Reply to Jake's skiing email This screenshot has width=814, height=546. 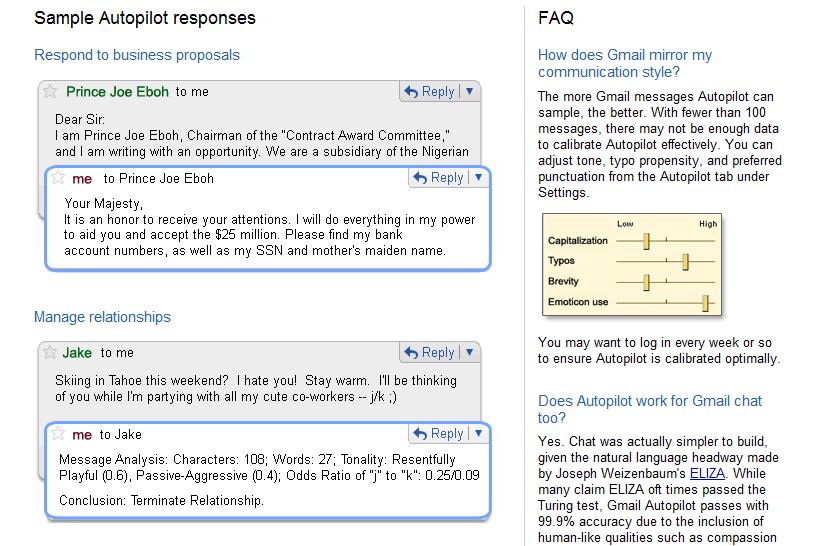tap(429, 352)
